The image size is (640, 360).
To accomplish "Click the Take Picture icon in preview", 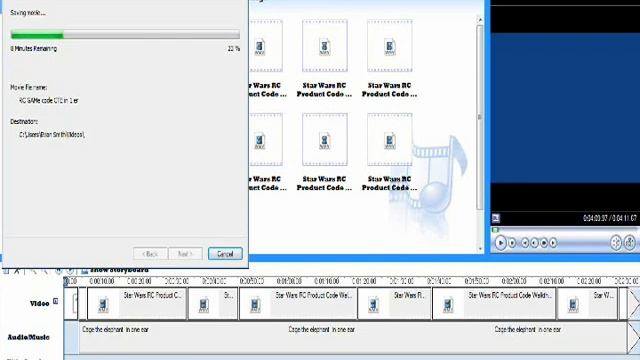I will [x=630, y=242].
